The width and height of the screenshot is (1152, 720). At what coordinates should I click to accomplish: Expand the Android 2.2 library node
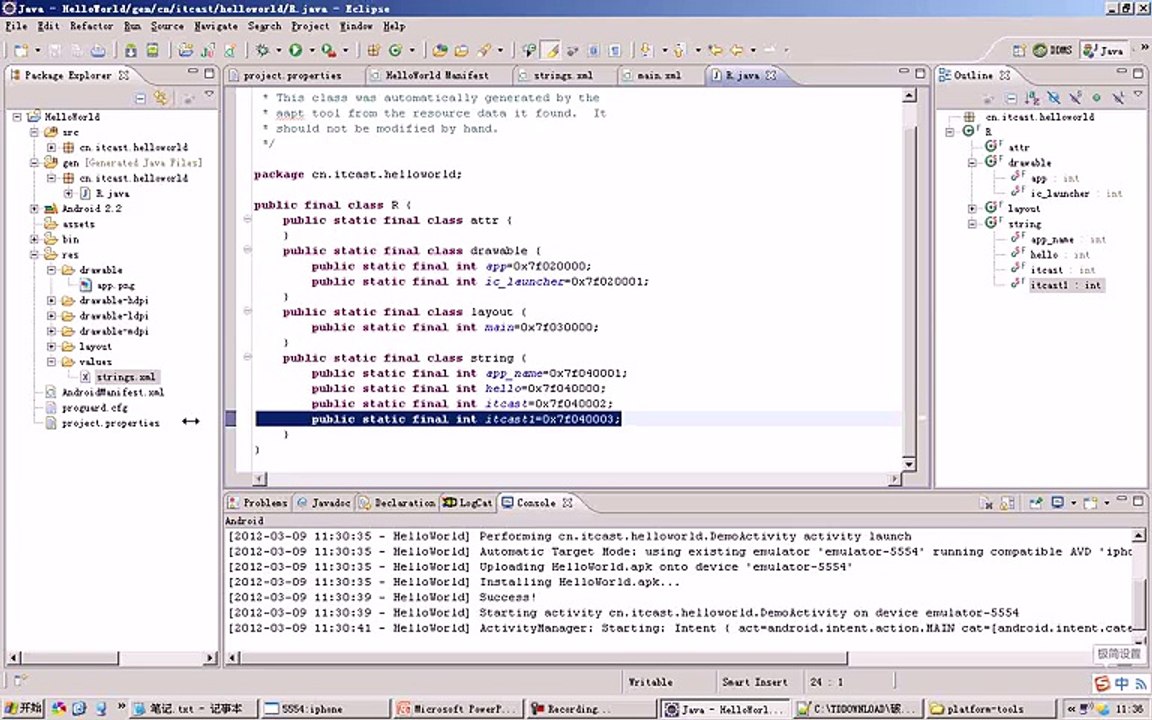click(x=34, y=209)
